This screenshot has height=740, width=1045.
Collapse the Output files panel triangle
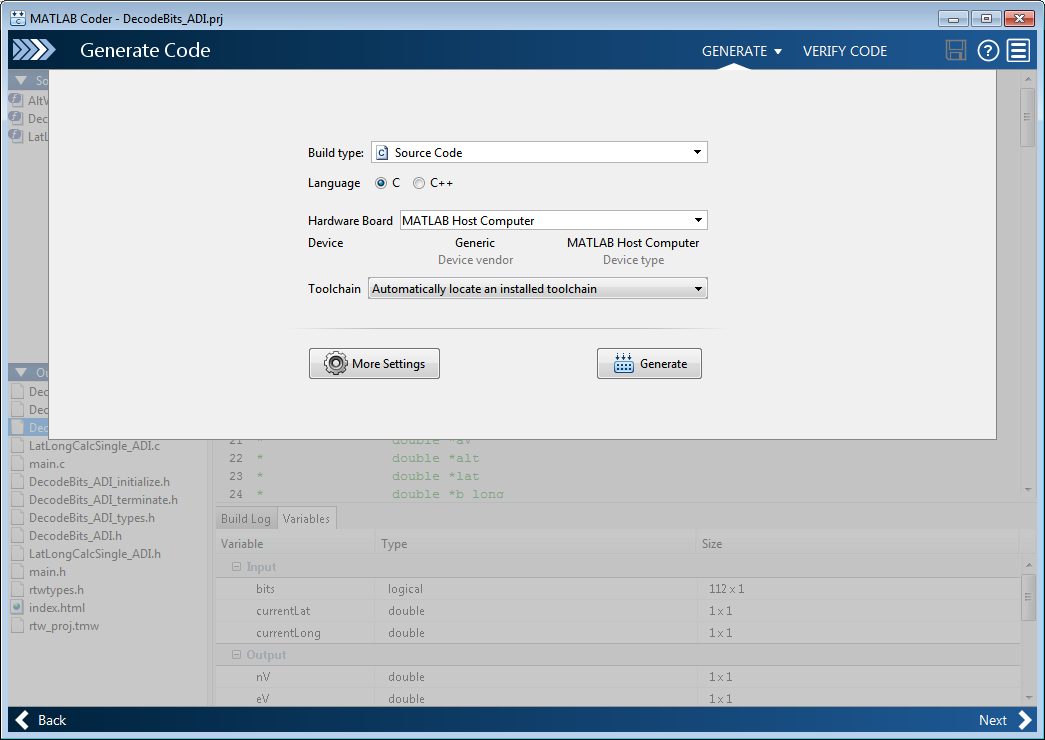(x=21, y=373)
